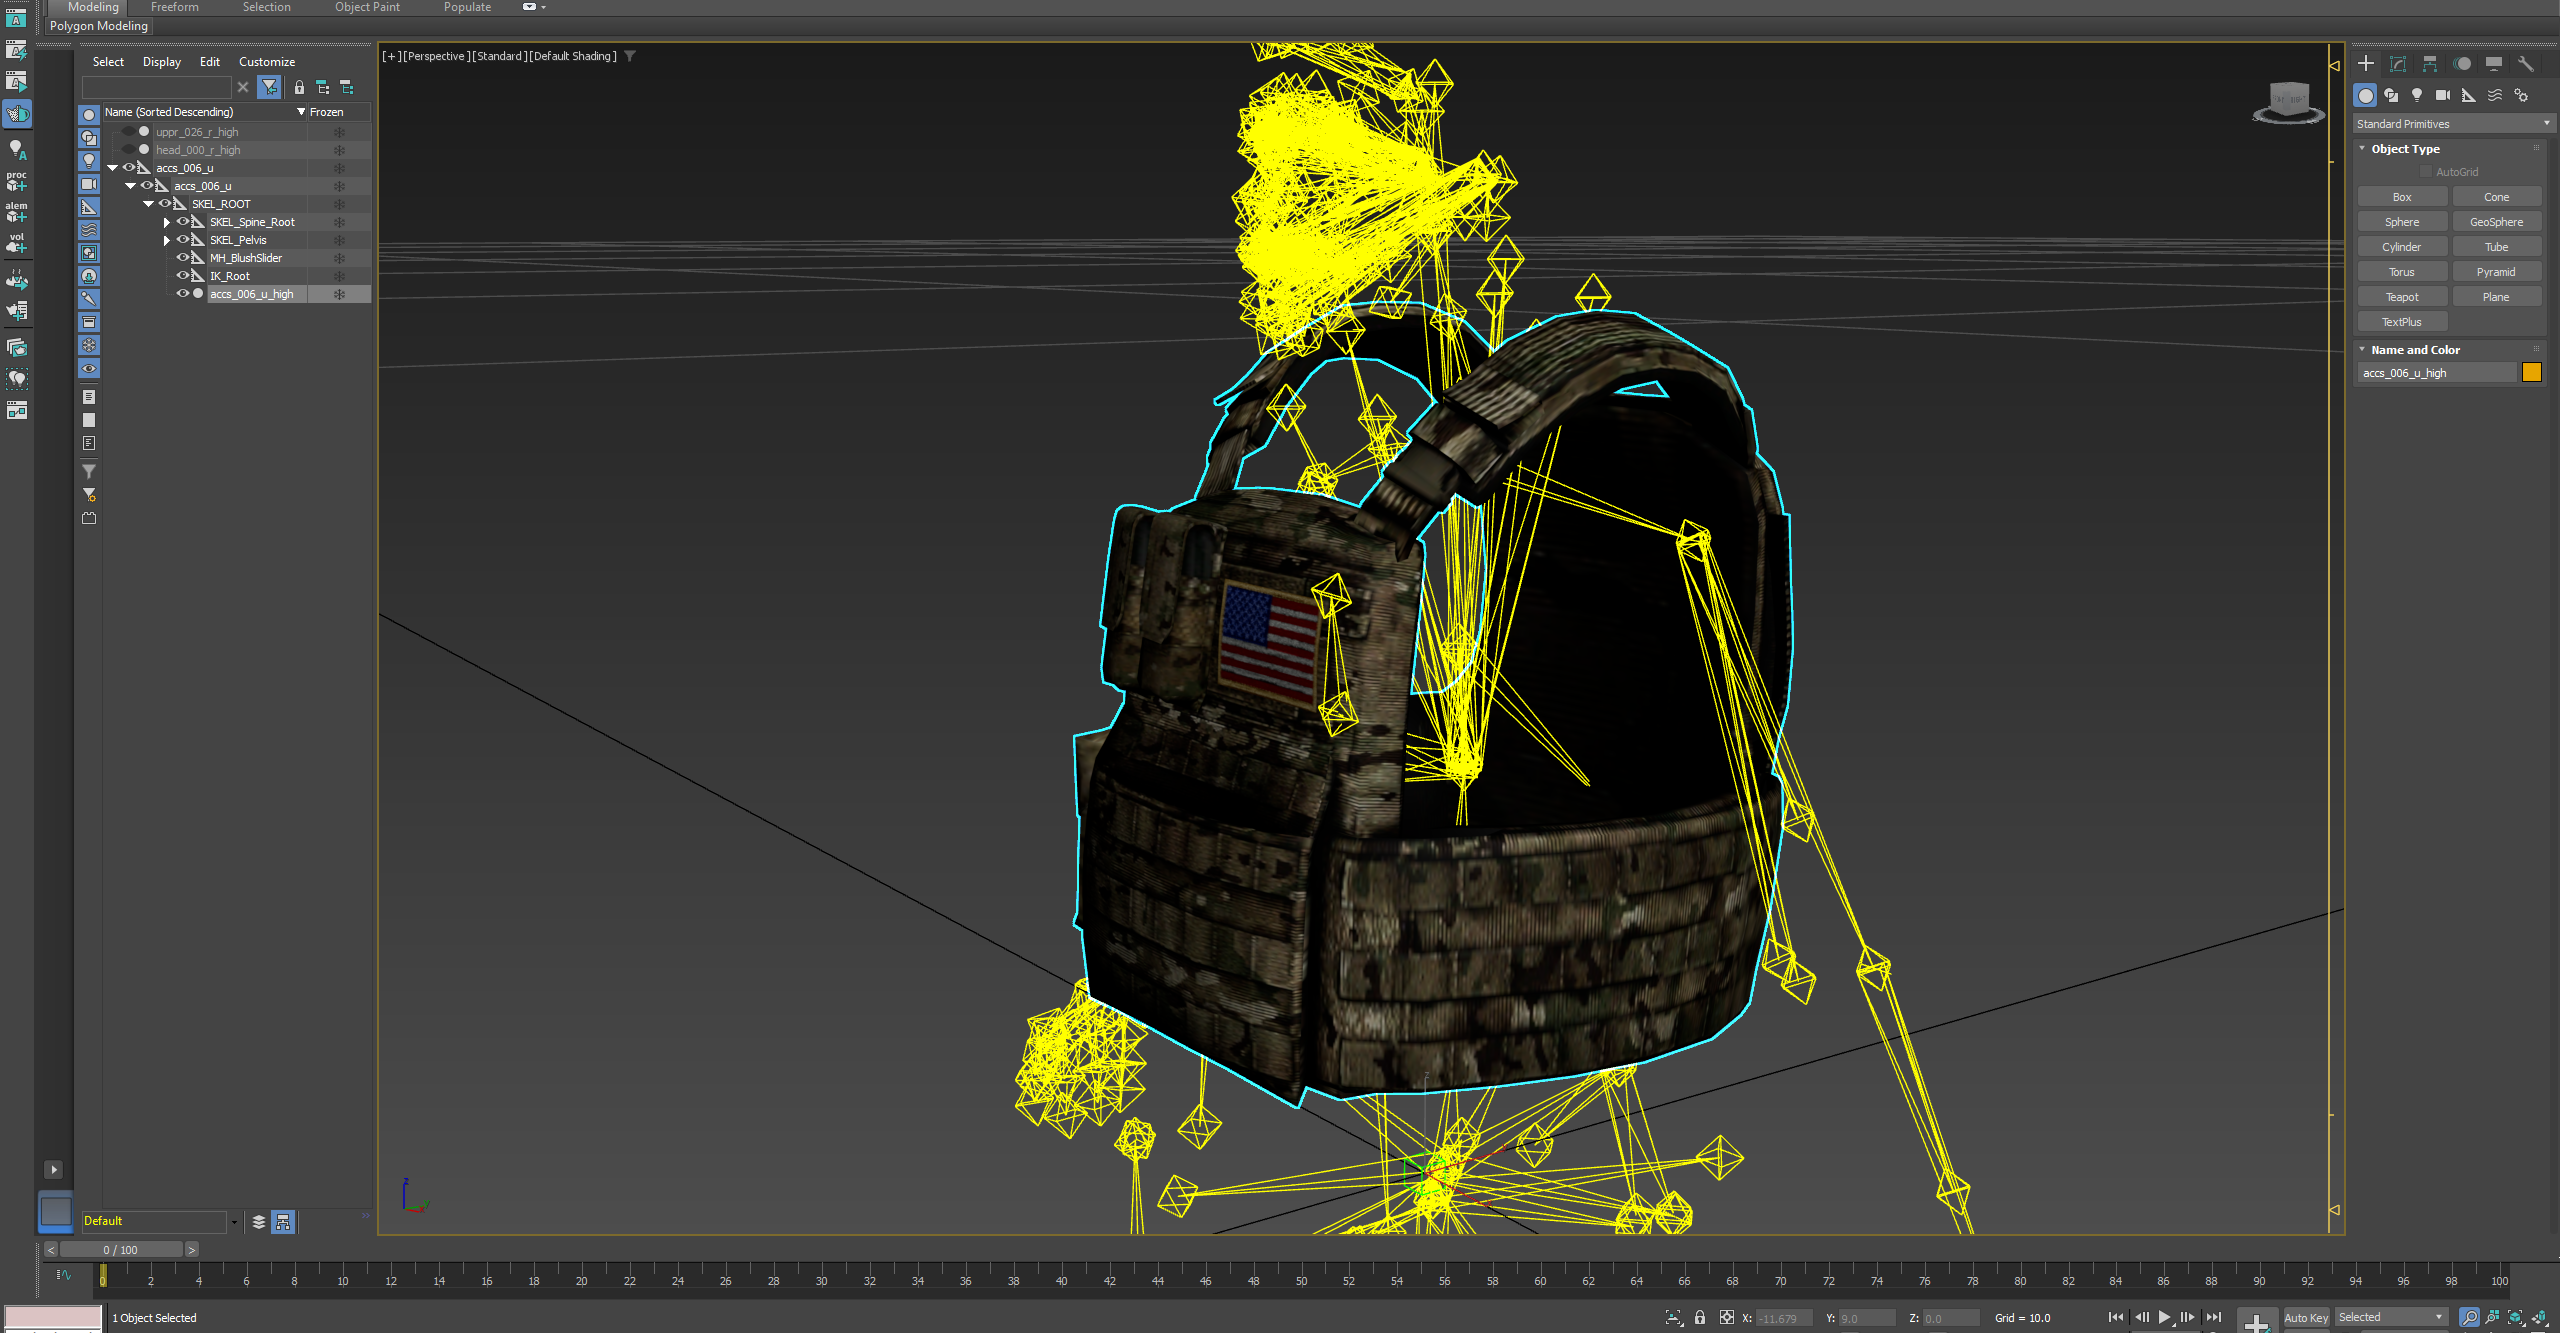Click the selection lock toggle icon
The image size is (2560, 1333).
coord(1699,1318)
